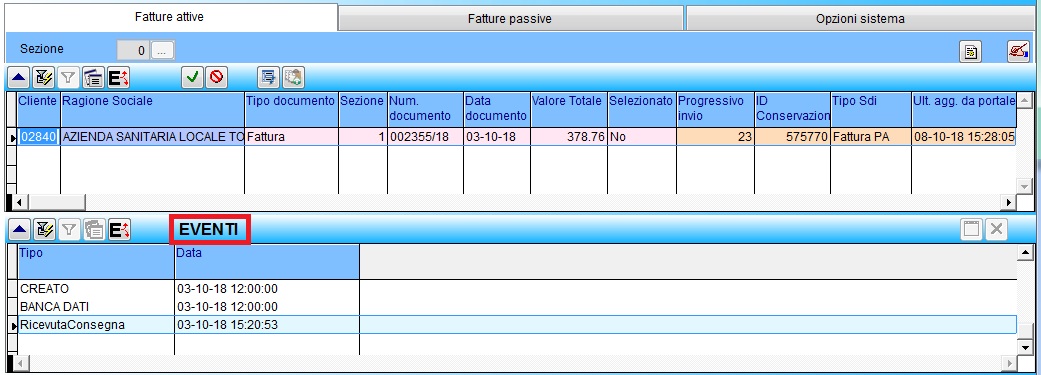Sort by the Ragione Sociale column header

click(153, 109)
